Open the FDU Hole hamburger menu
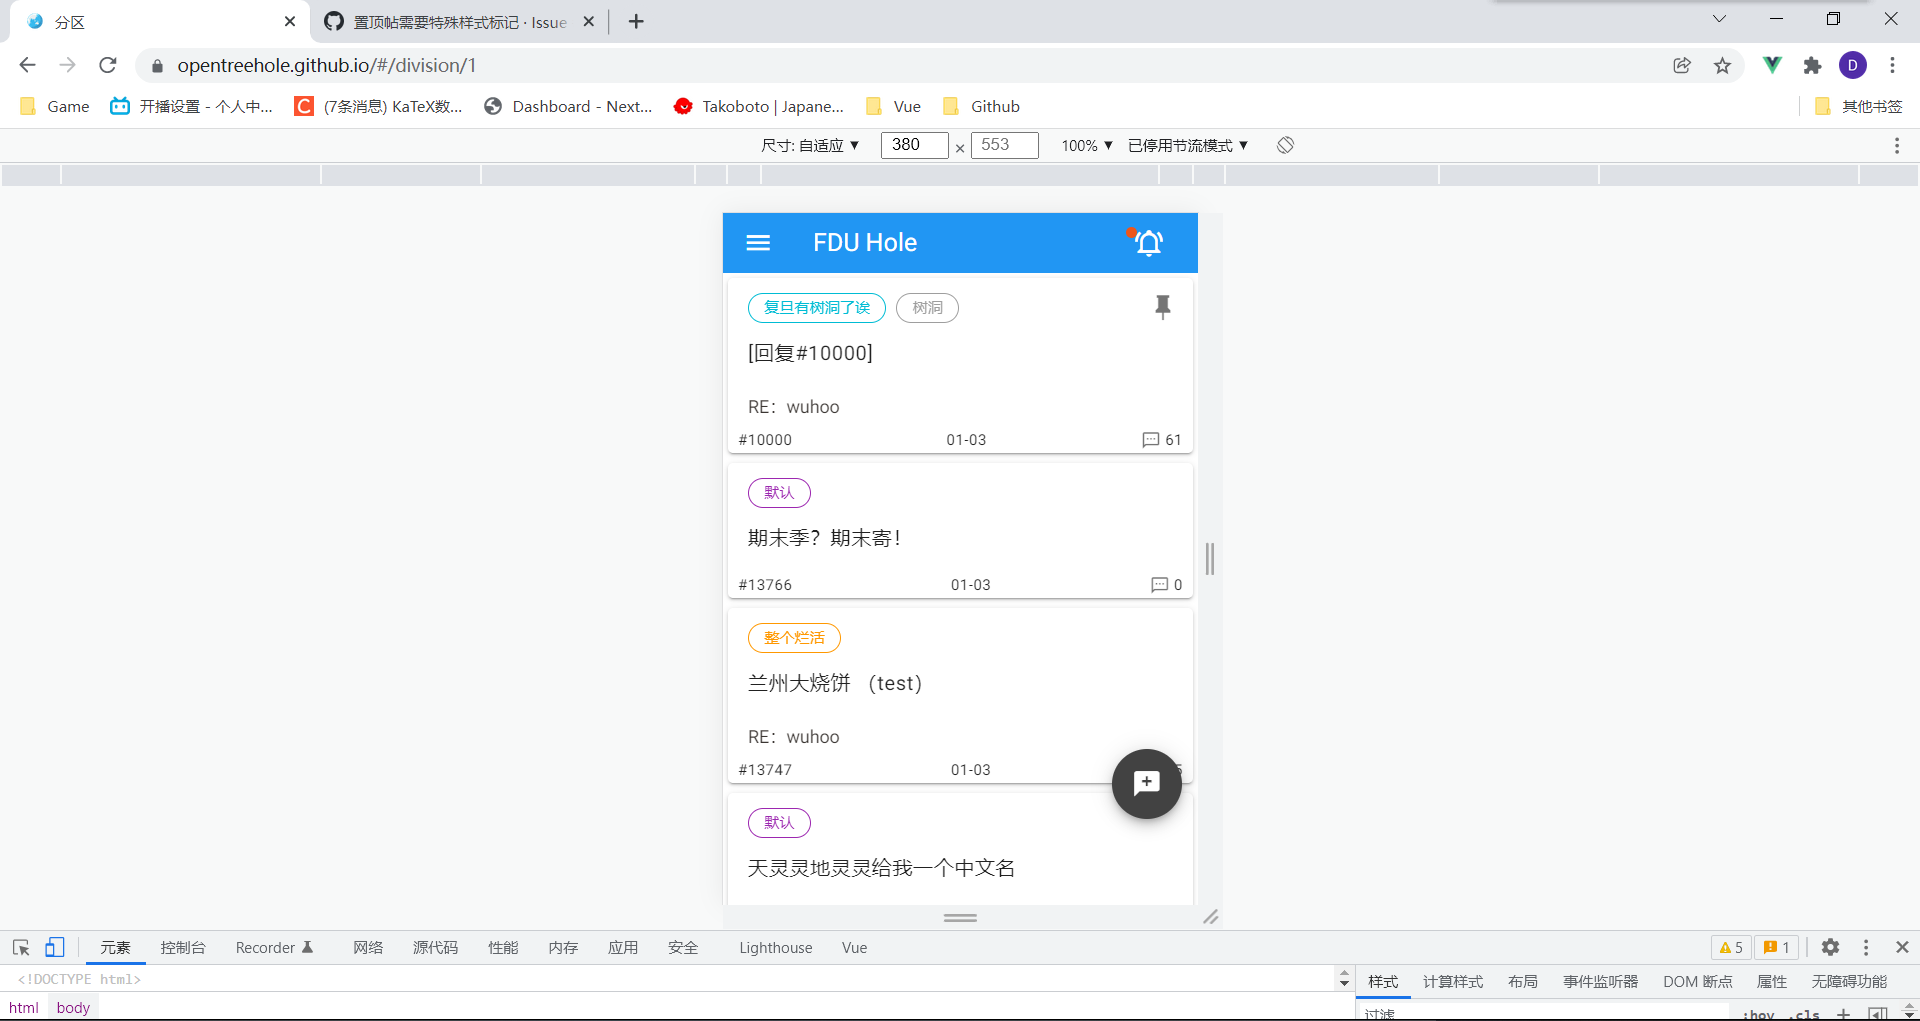 coord(758,242)
